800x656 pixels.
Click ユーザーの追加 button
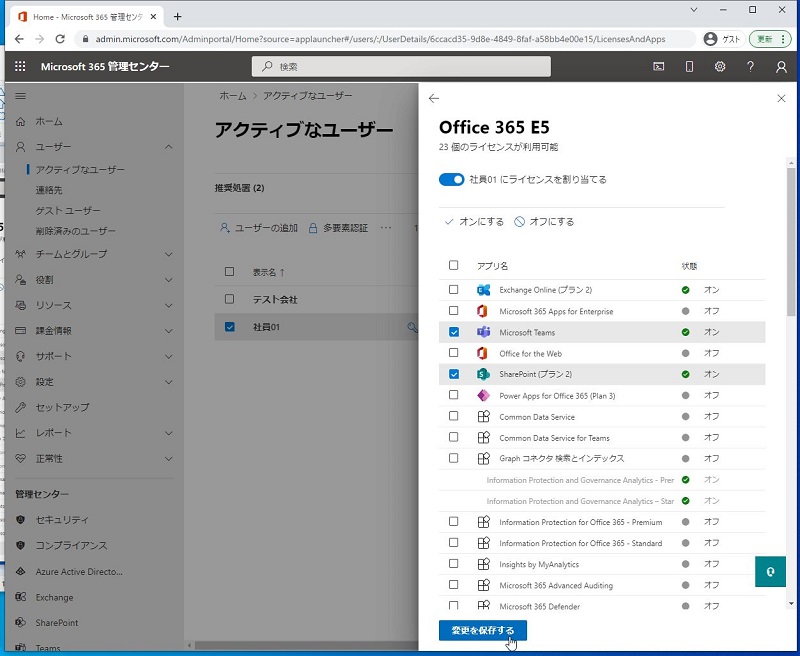[259, 228]
